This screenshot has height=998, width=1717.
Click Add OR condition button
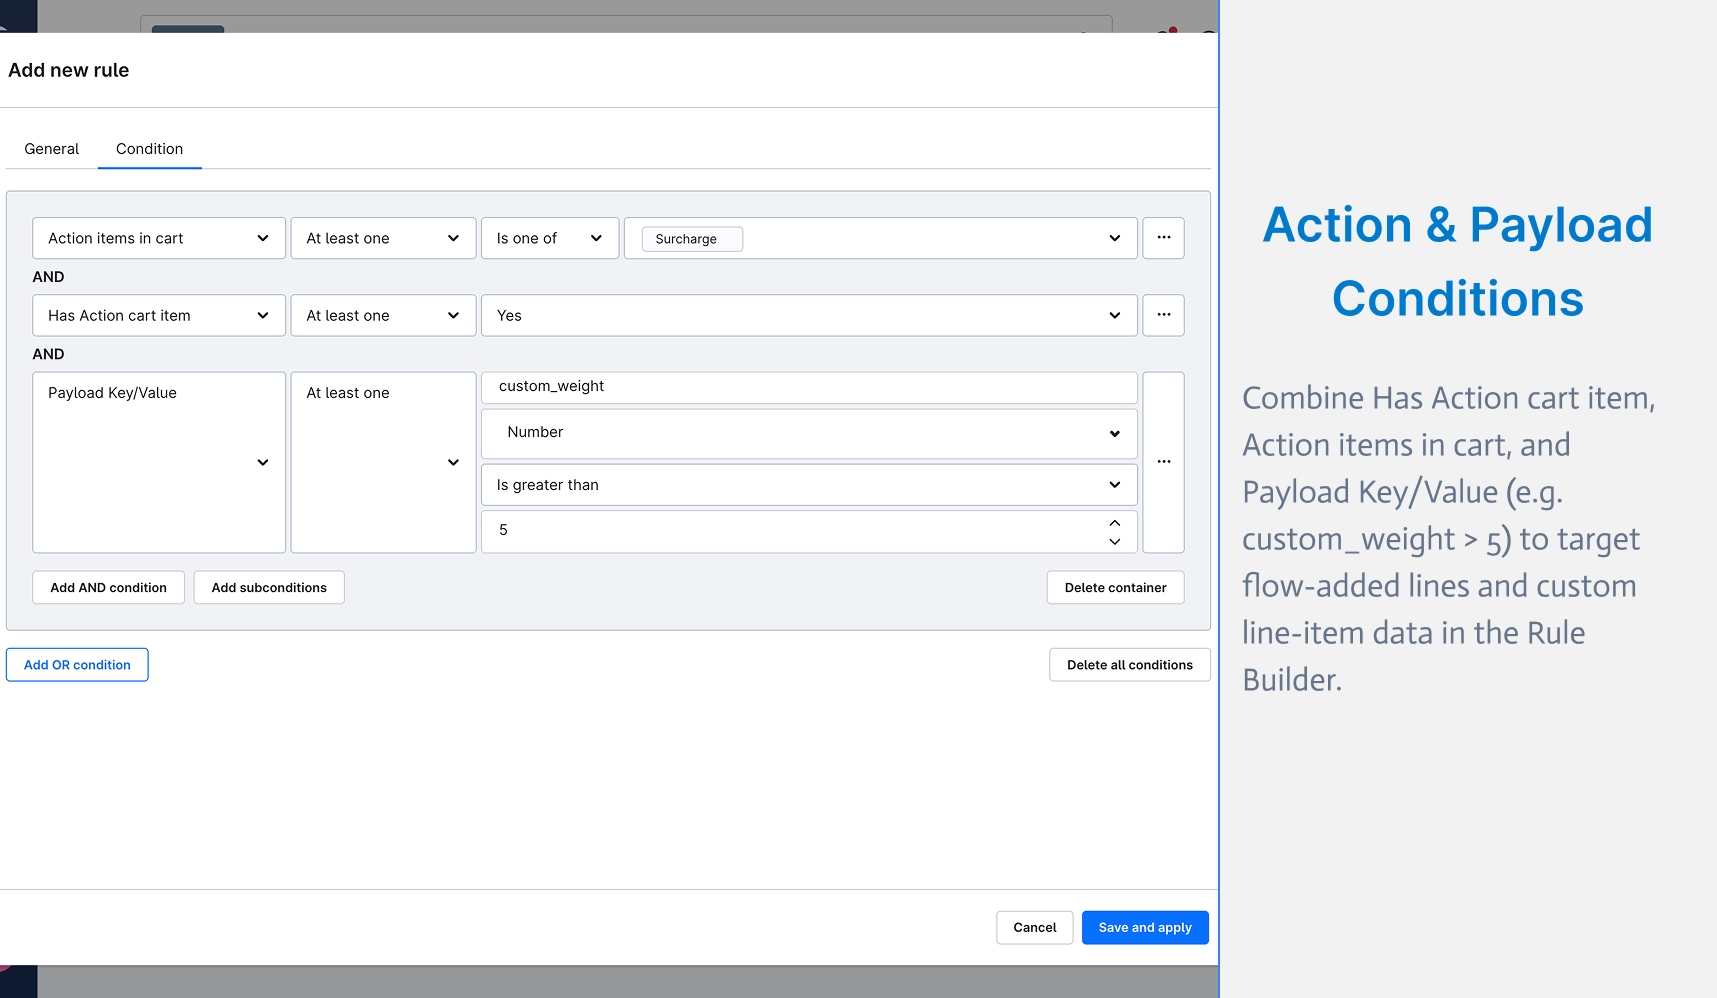77,665
